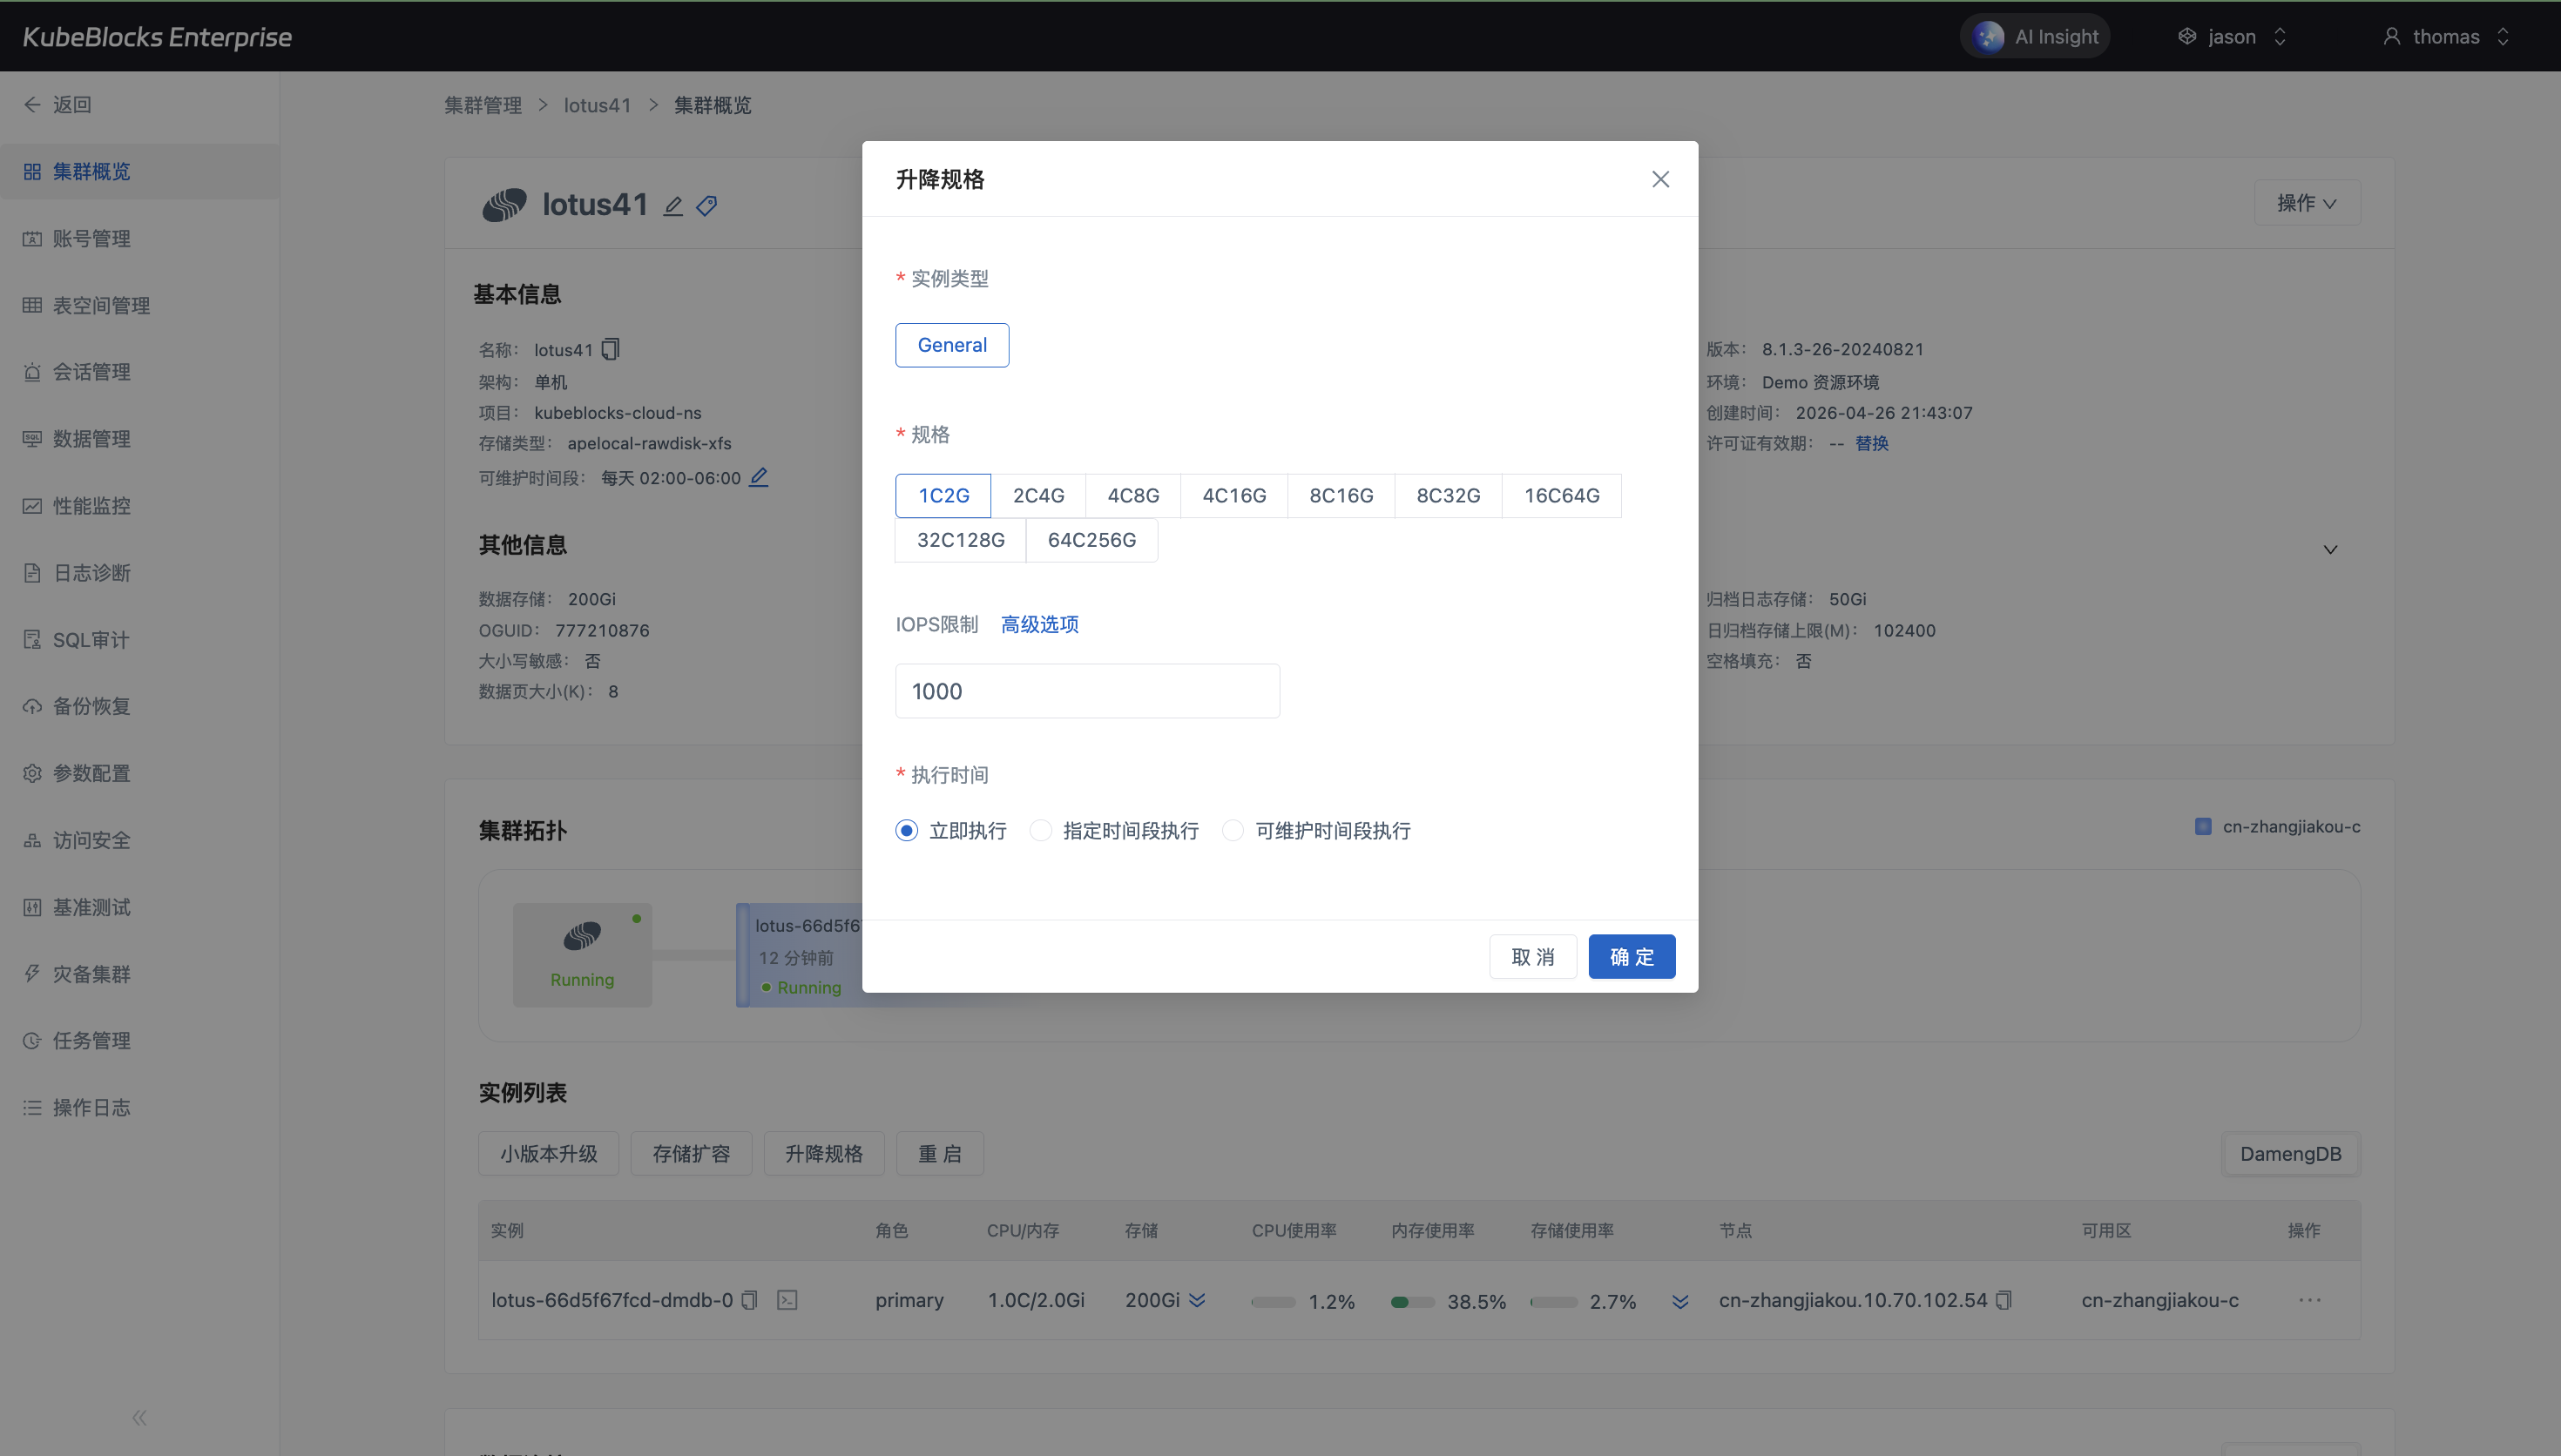
Task: Go to 备份恢复 in sidebar
Action: pyautogui.click(x=91, y=706)
